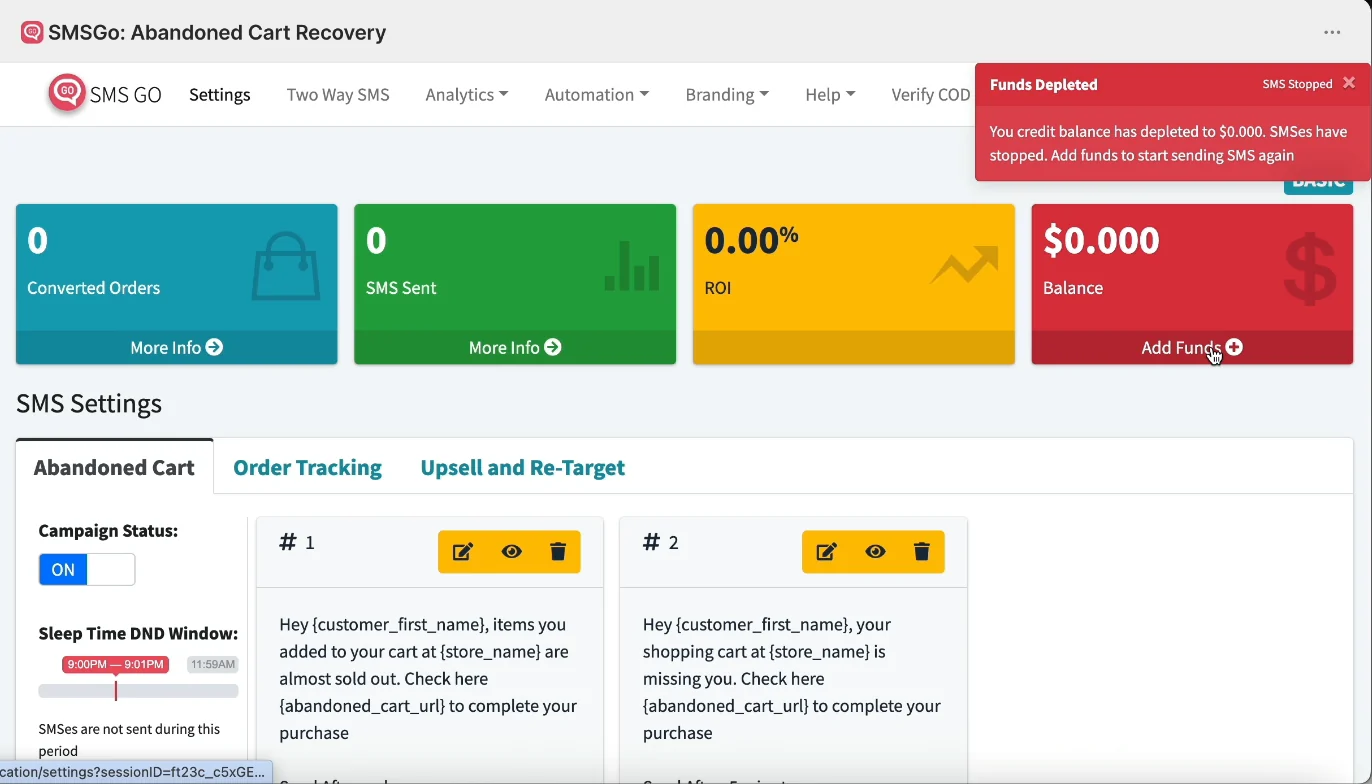Screen dimensions: 1372x784
Task: Close the Funds Depleted notification
Action: click(x=1349, y=83)
